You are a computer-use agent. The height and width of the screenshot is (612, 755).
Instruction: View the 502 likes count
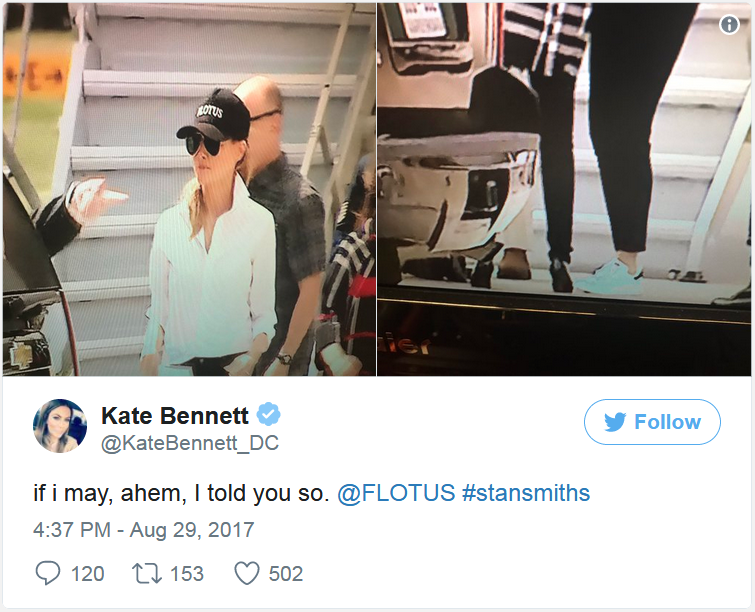pyautogui.click(x=286, y=573)
